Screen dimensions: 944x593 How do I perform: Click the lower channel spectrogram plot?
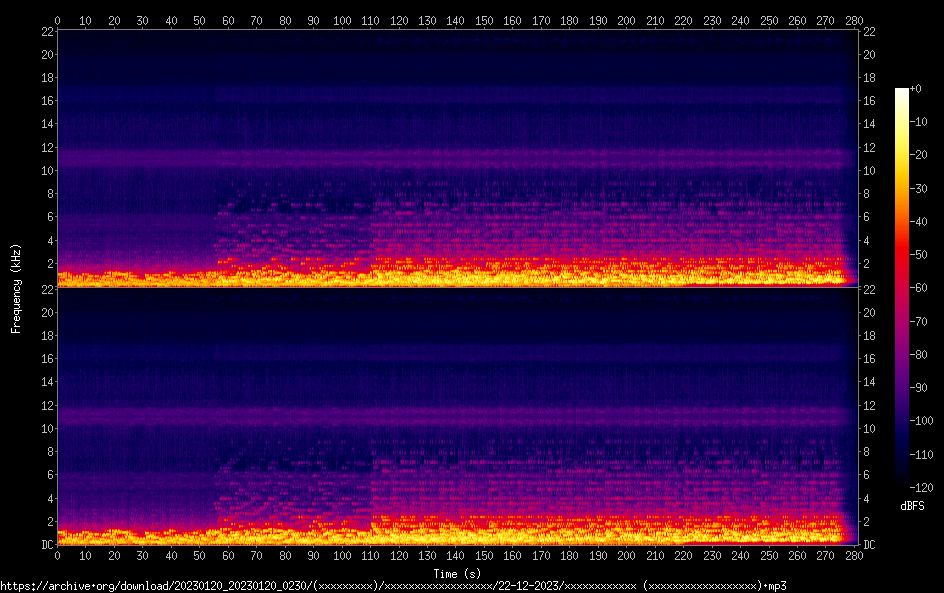[456, 416]
